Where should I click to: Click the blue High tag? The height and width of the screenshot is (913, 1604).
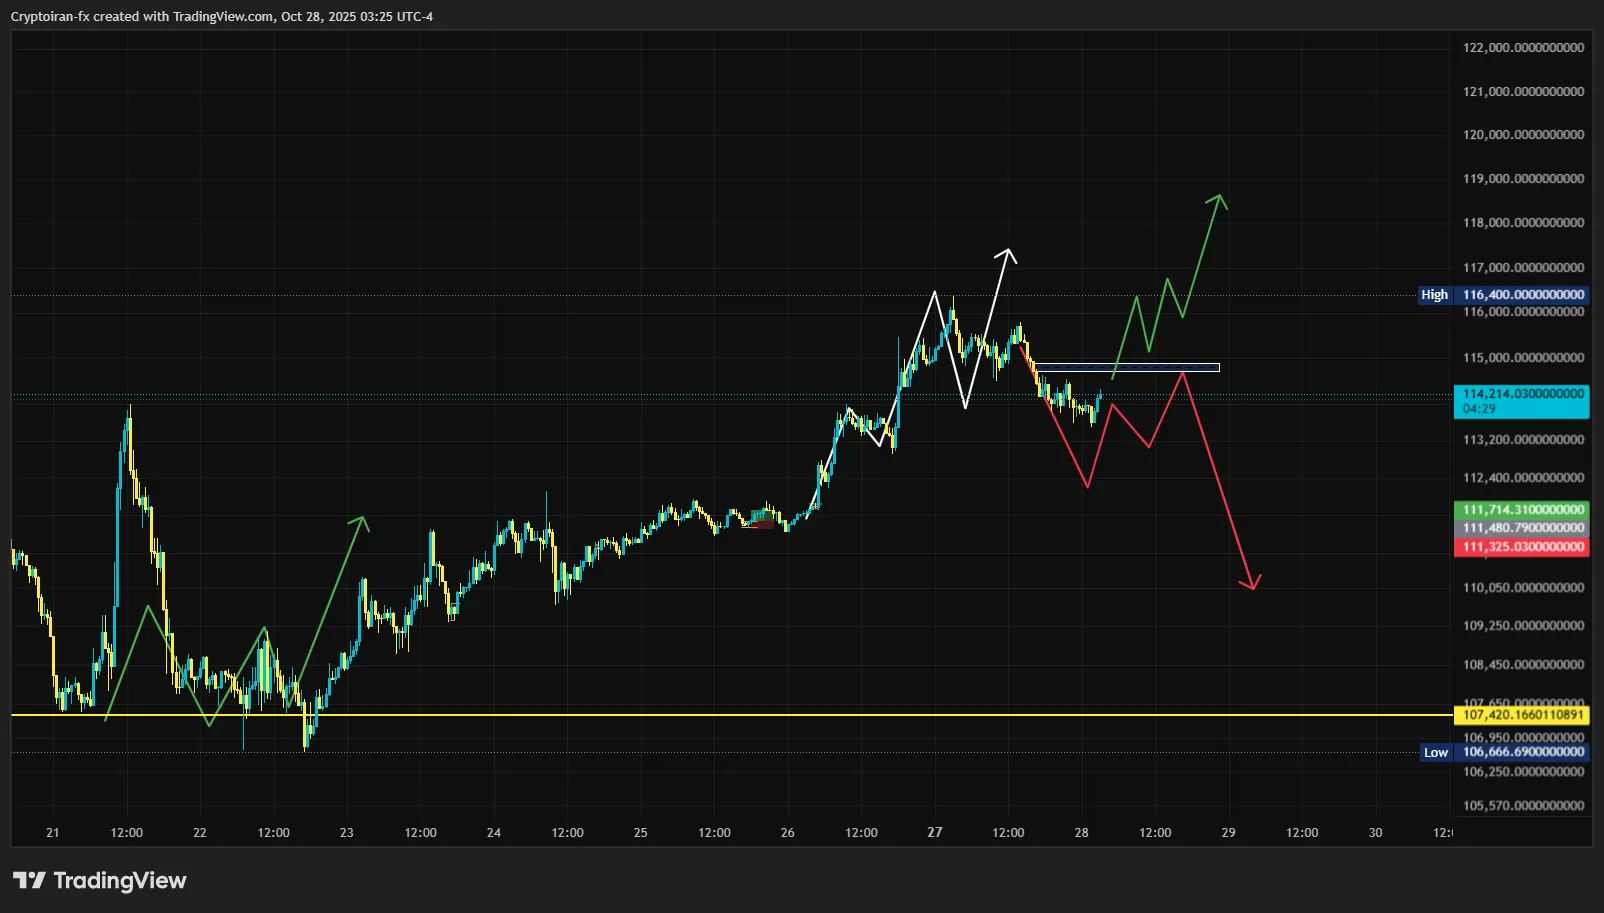[x=1434, y=295]
